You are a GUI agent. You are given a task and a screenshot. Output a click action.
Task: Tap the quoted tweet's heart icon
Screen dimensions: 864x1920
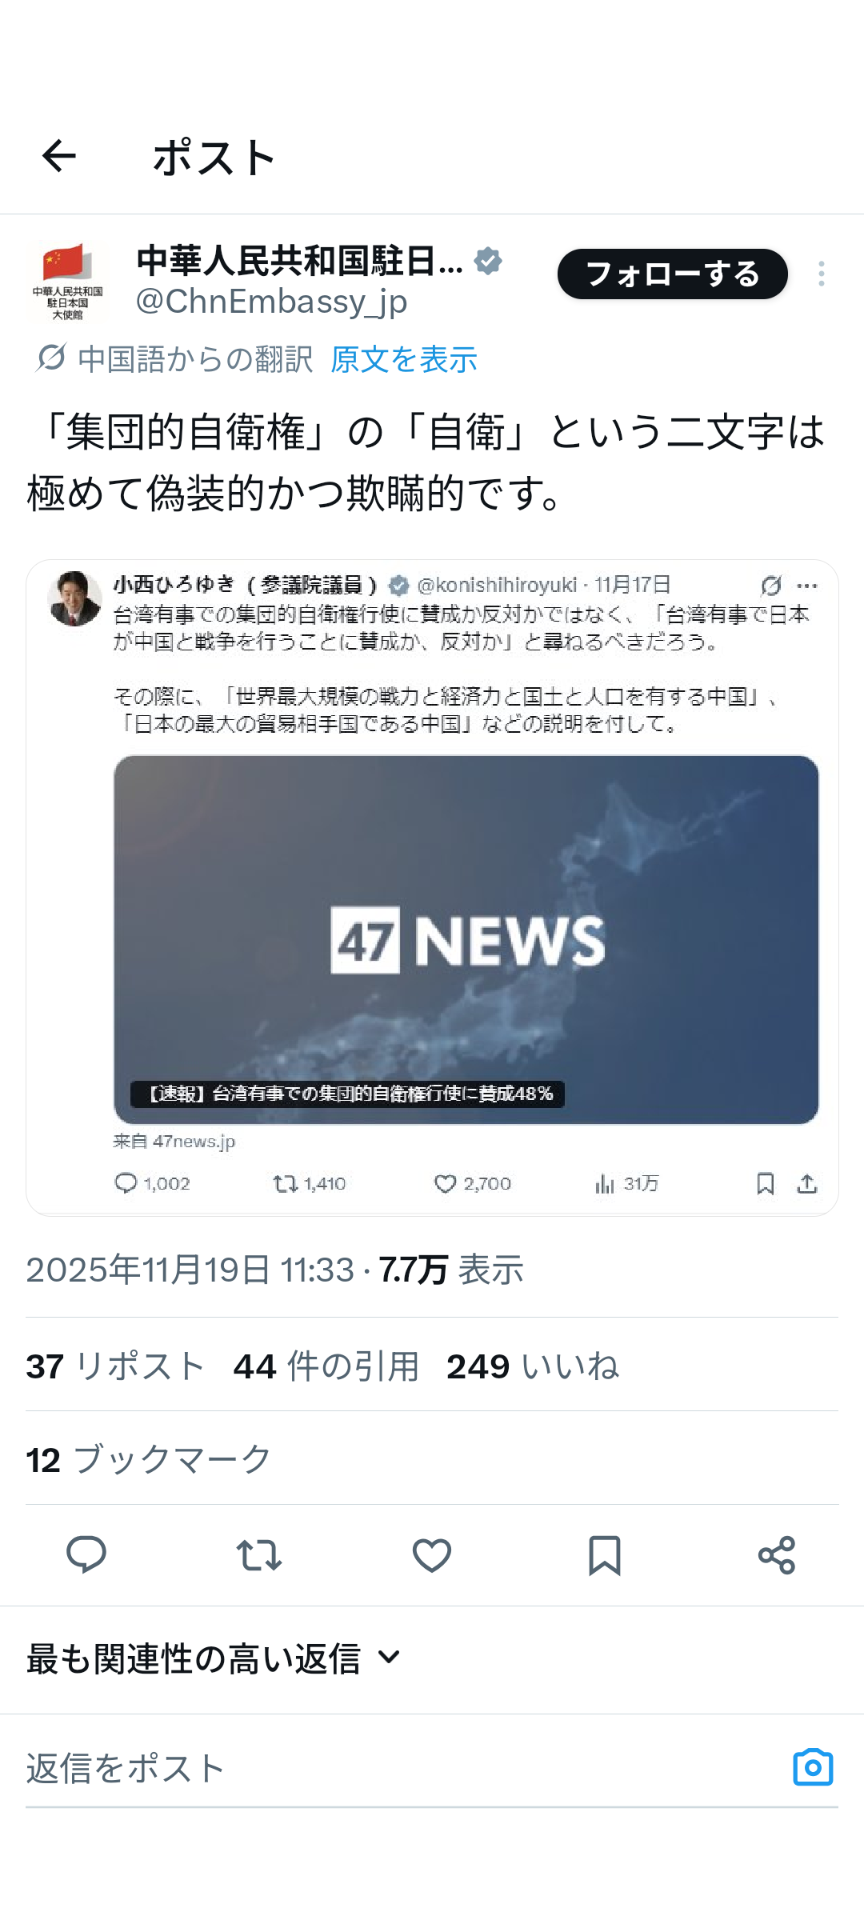click(445, 1184)
